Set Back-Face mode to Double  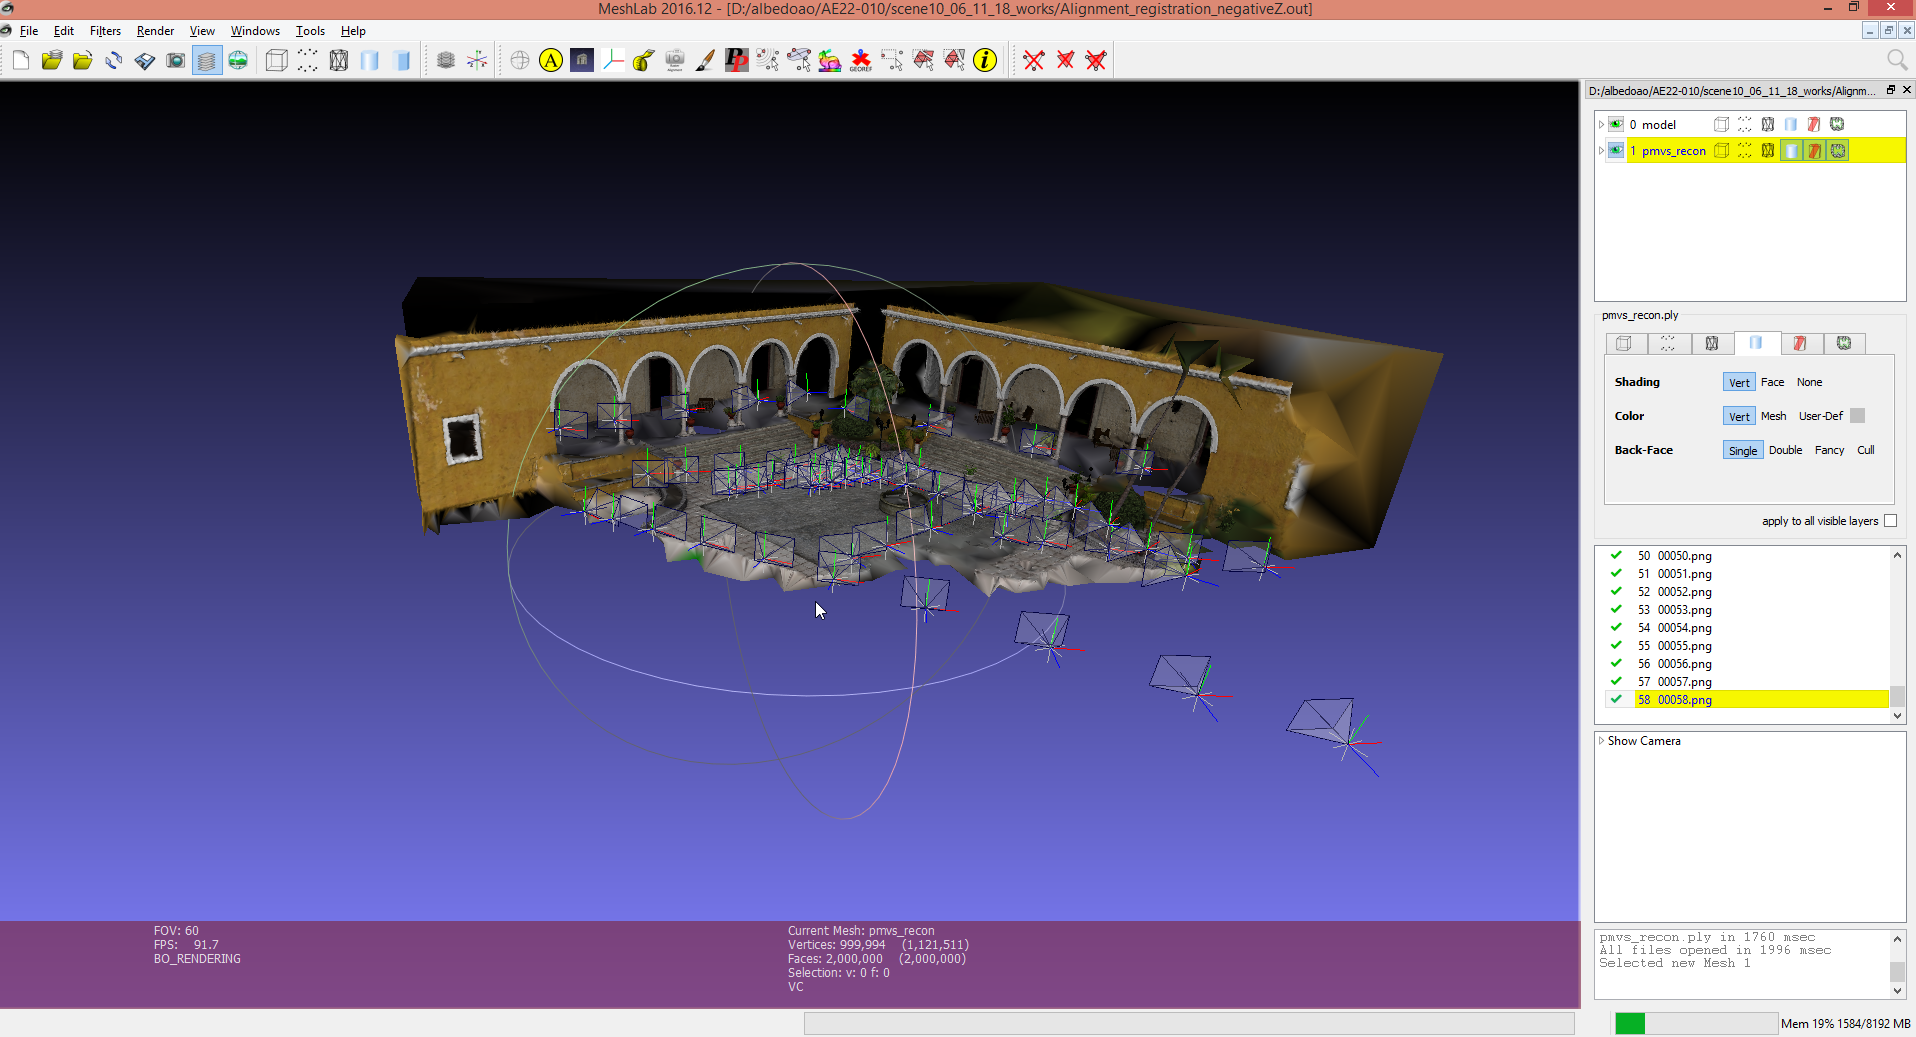click(x=1785, y=450)
